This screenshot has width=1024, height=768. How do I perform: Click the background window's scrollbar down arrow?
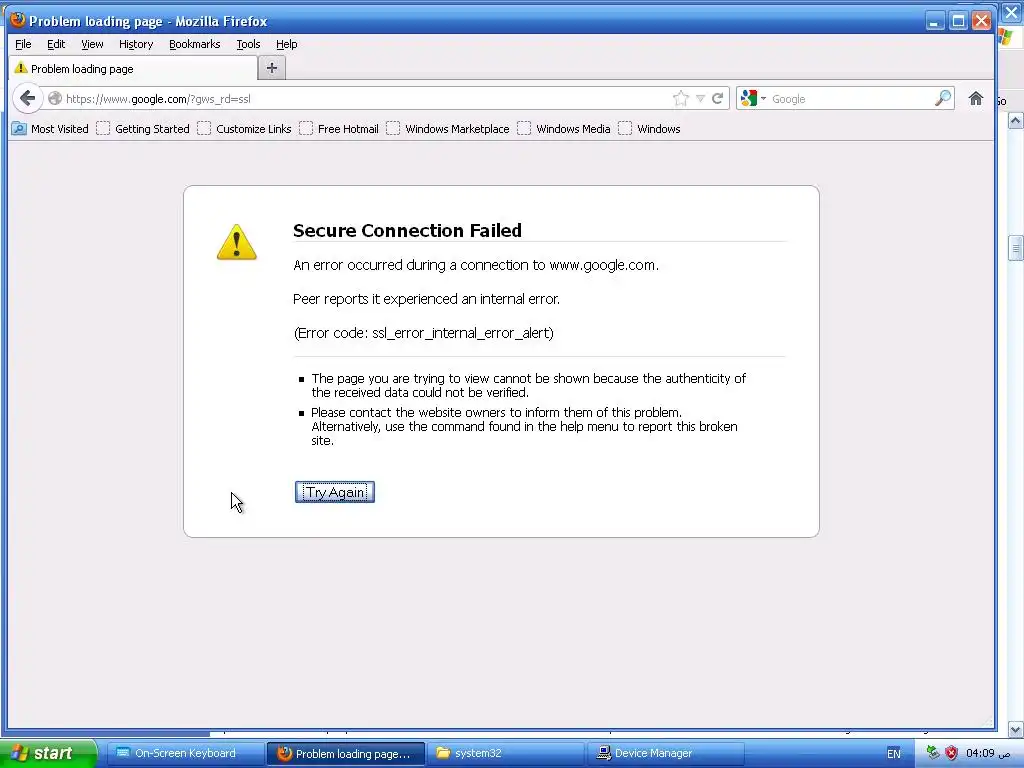(1015, 729)
